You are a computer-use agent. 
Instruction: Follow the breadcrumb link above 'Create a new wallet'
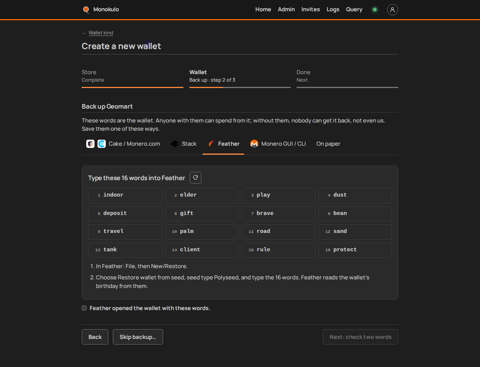(x=101, y=33)
